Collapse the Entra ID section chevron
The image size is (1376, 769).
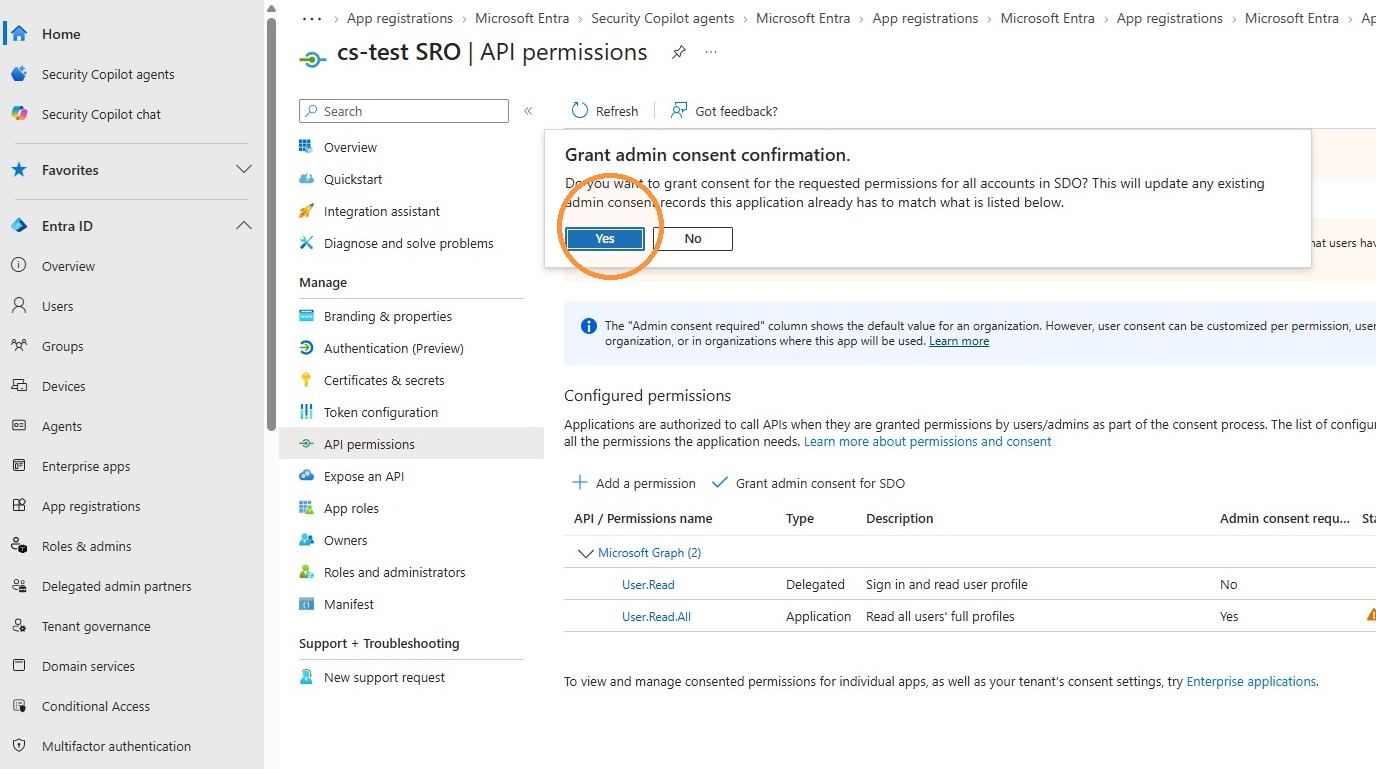(243, 226)
